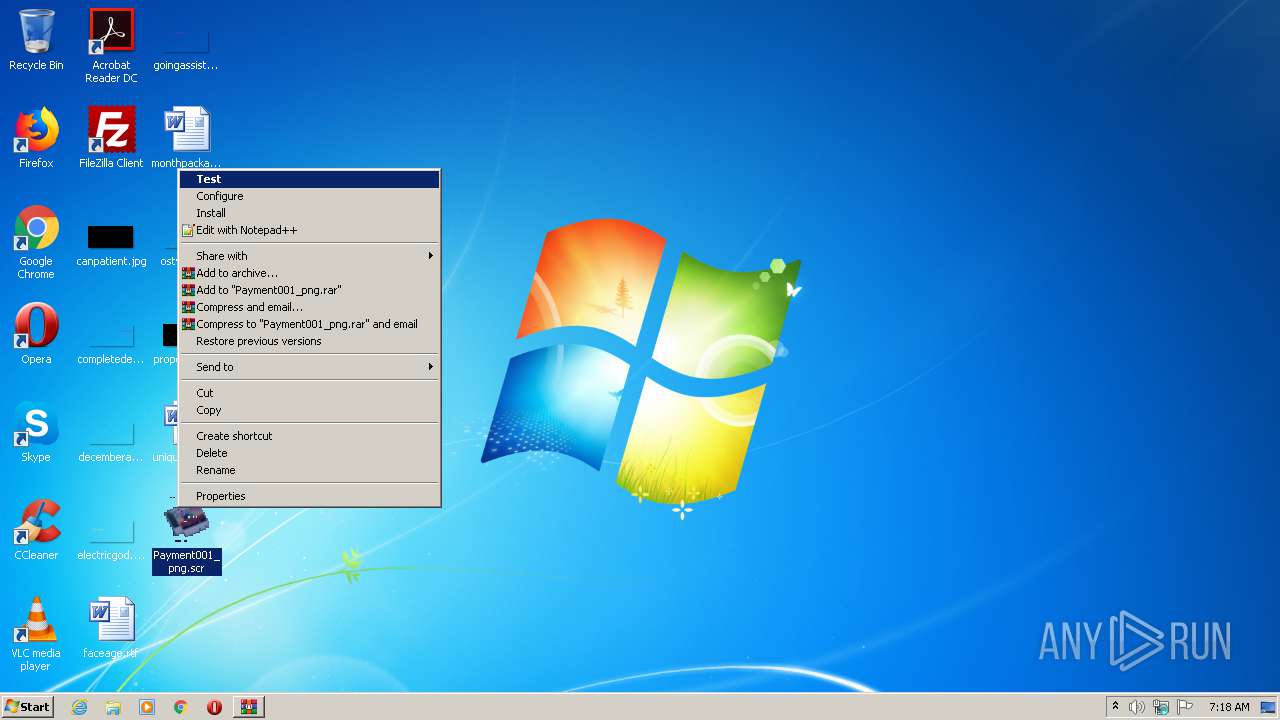Open the Action Center flag icon

pos(1185,707)
